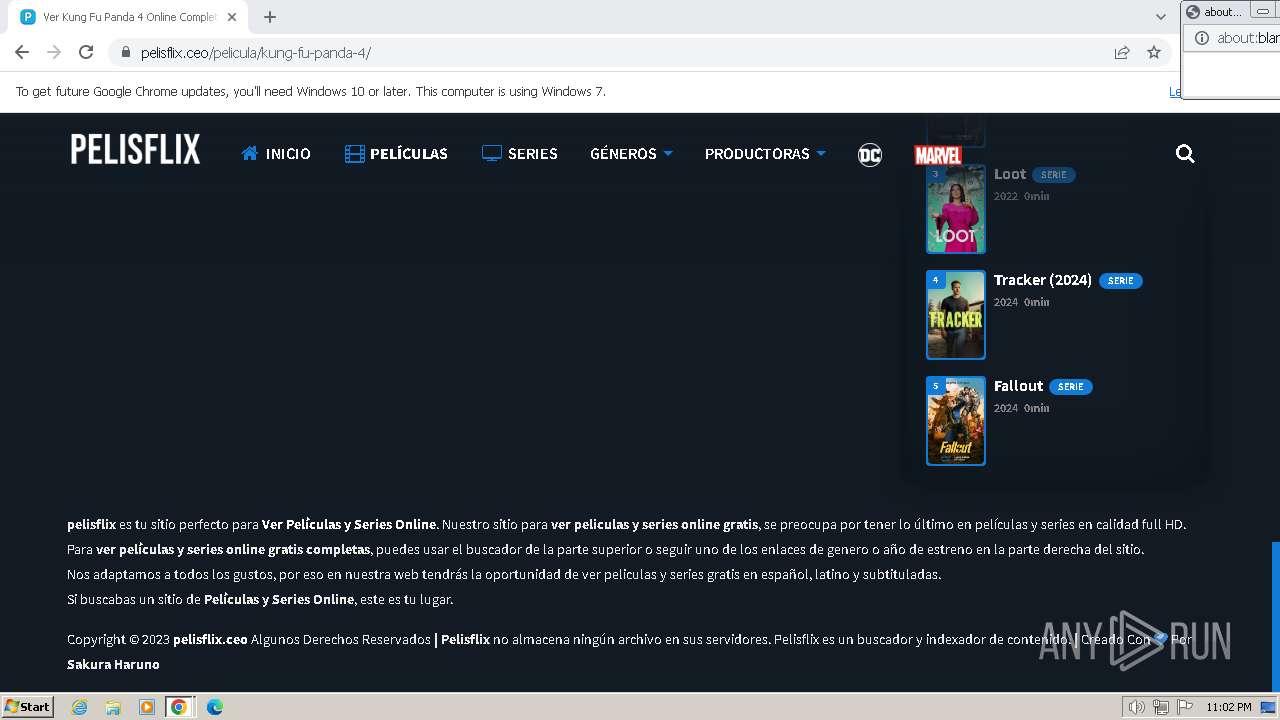Viewport: 1280px width, 720px height.
Task: Click the DC logo in navigation
Action: pyautogui.click(x=870, y=154)
